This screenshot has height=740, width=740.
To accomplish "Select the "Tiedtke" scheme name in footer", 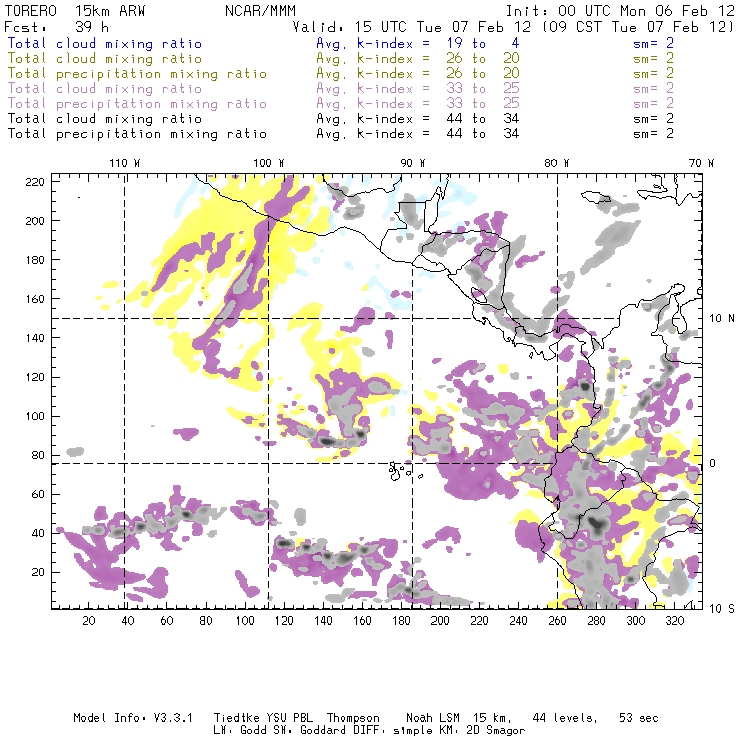I will [236, 718].
